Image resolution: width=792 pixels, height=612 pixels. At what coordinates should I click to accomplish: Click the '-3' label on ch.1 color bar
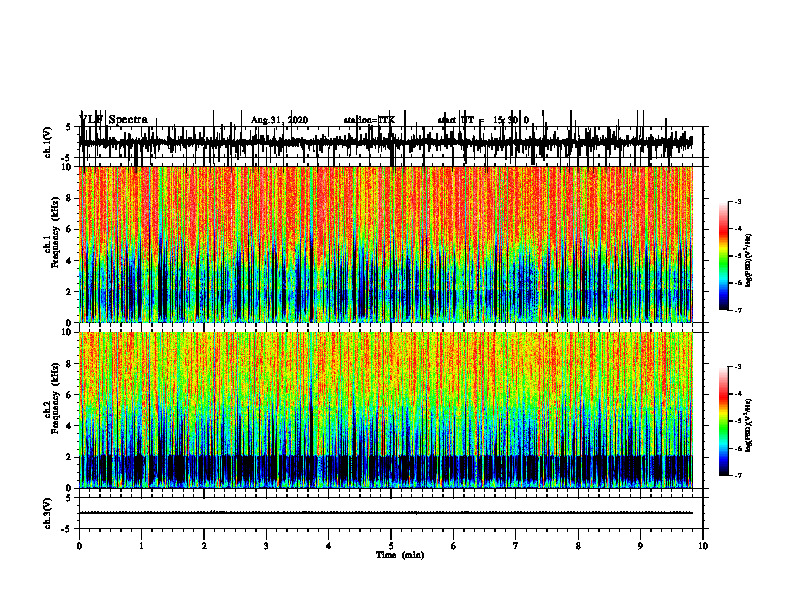[x=737, y=201]
